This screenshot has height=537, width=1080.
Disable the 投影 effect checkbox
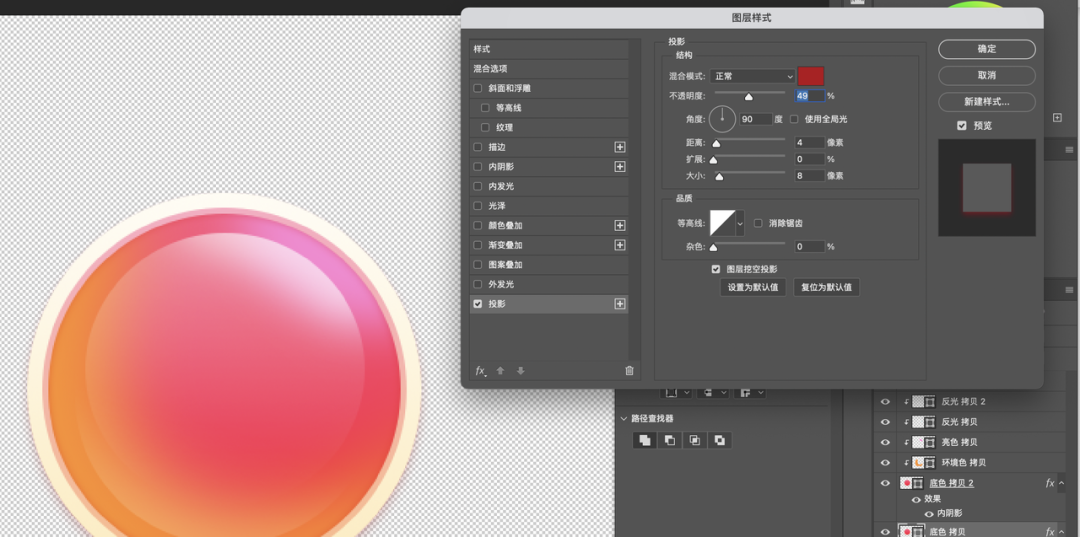coord(477,304)
